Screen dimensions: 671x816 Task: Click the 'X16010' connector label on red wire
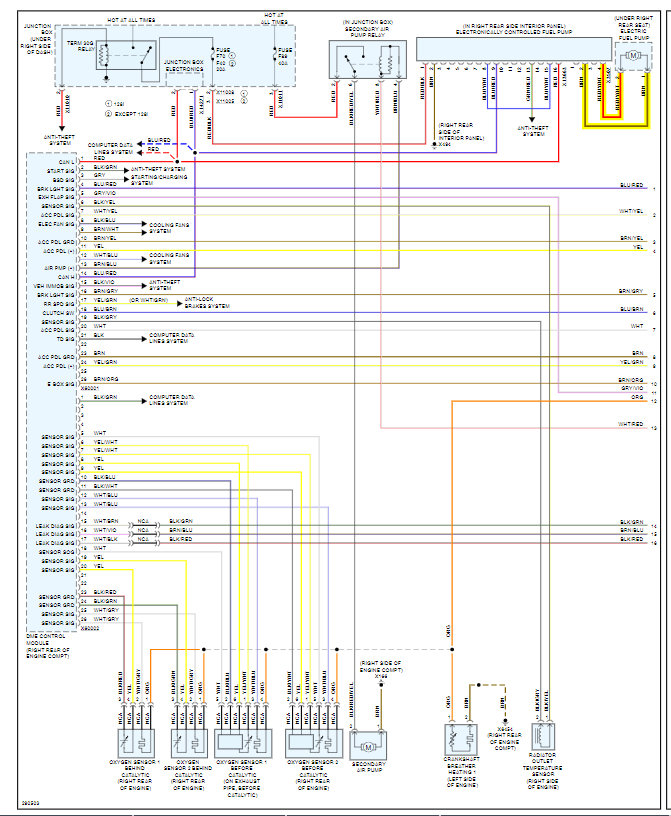pos(68,104)
